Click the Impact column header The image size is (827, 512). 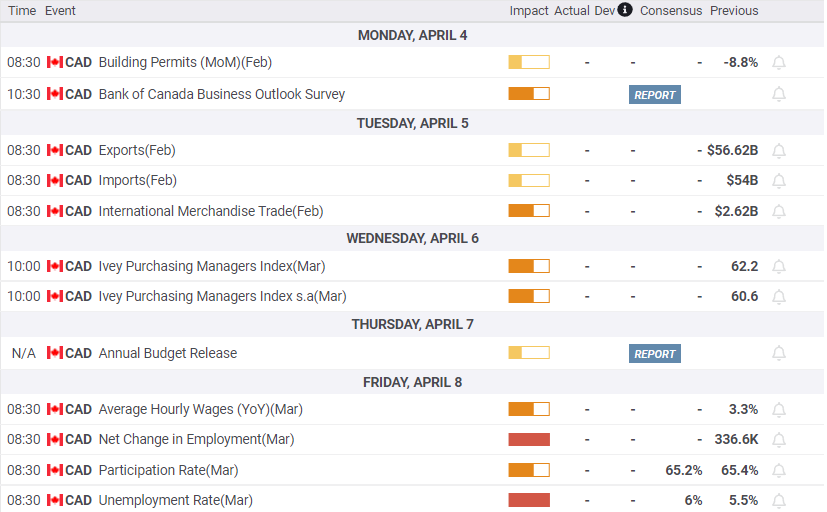pyautogui.click(x=528, y=11)
